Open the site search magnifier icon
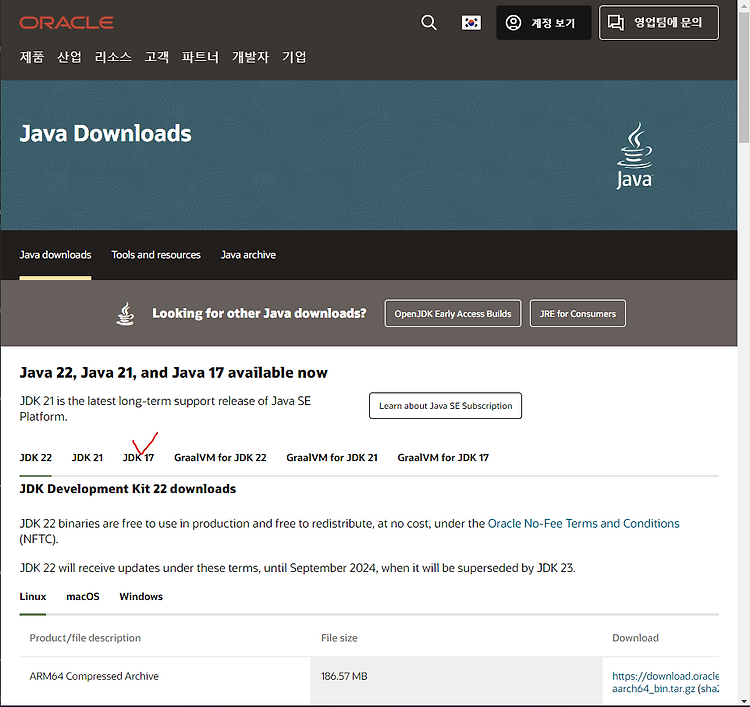The height and width of the screenshot is (707, 750). point(429,22)
